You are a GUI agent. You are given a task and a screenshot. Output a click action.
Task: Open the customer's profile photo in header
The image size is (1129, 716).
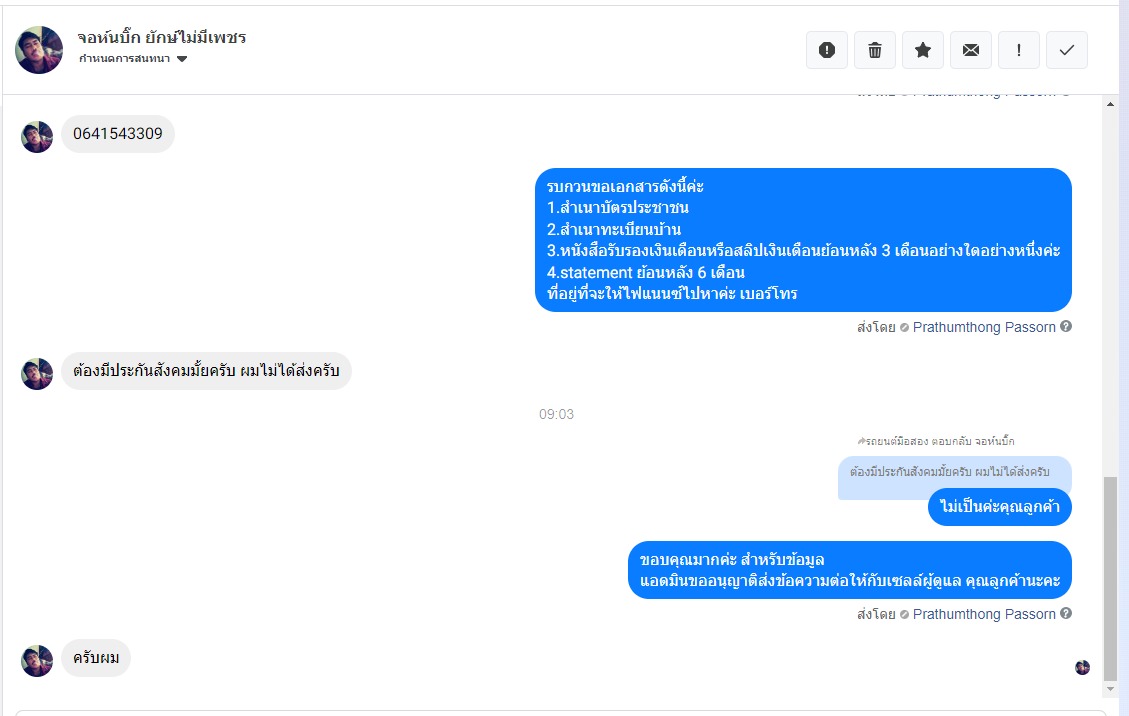[x=39, y=50]
